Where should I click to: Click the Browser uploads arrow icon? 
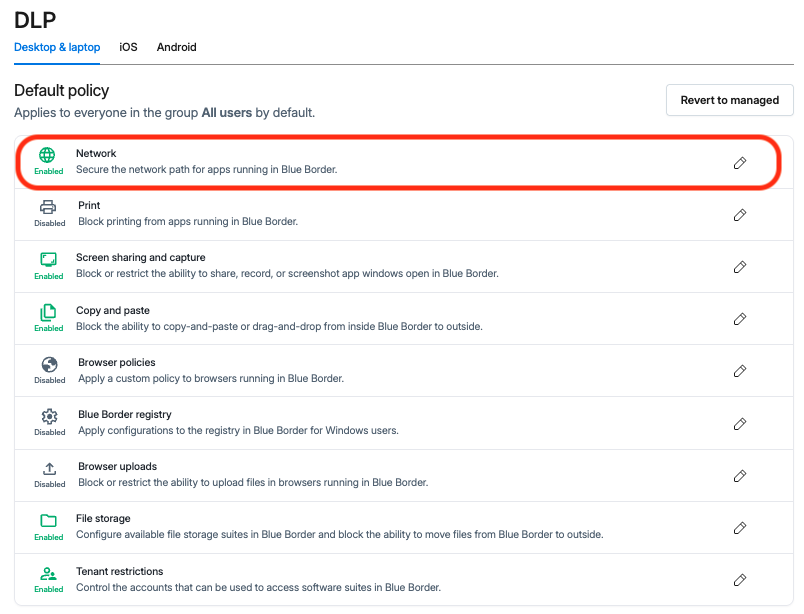pos(49,468)
